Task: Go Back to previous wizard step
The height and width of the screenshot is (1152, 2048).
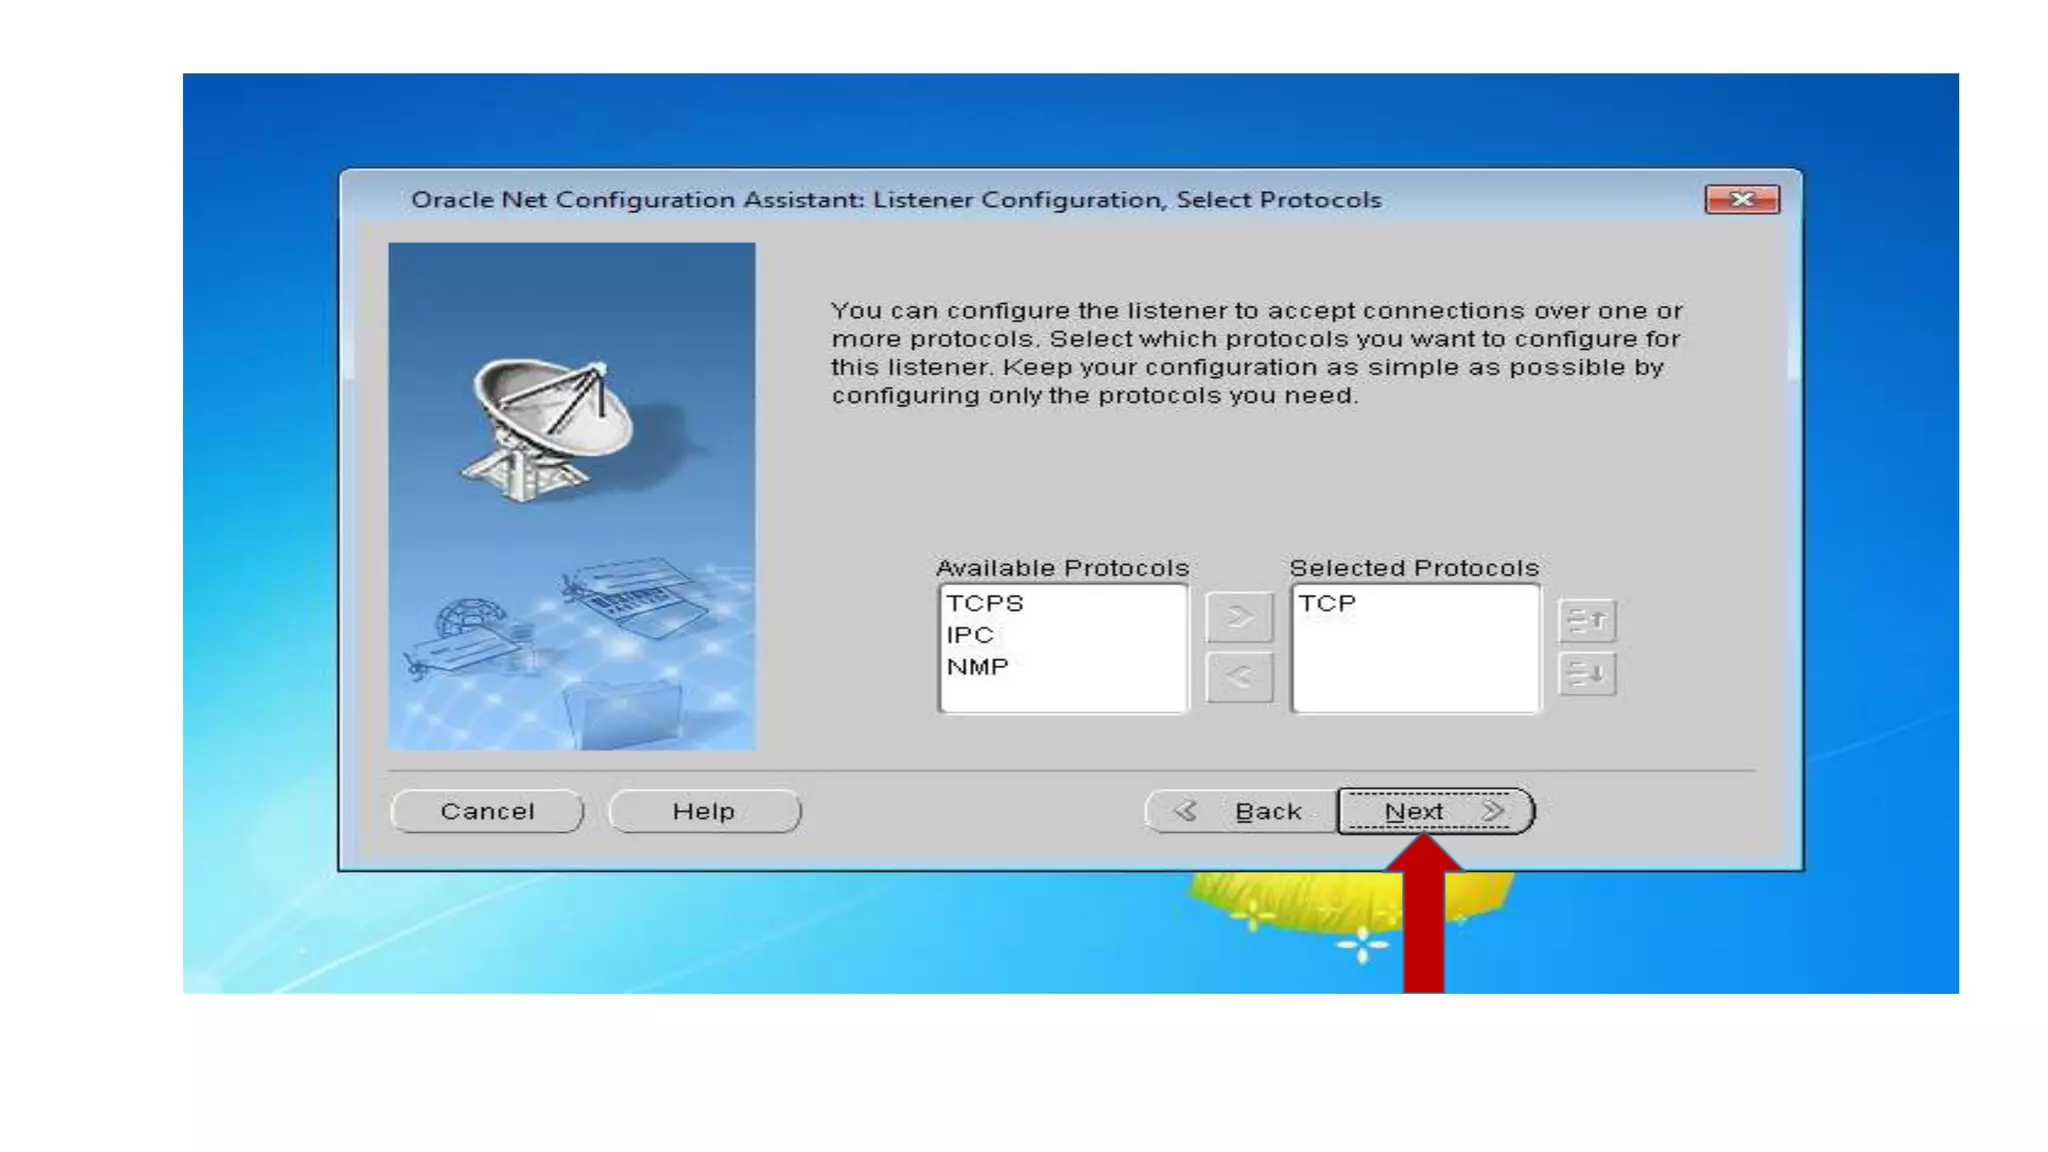Action: 1241,811
